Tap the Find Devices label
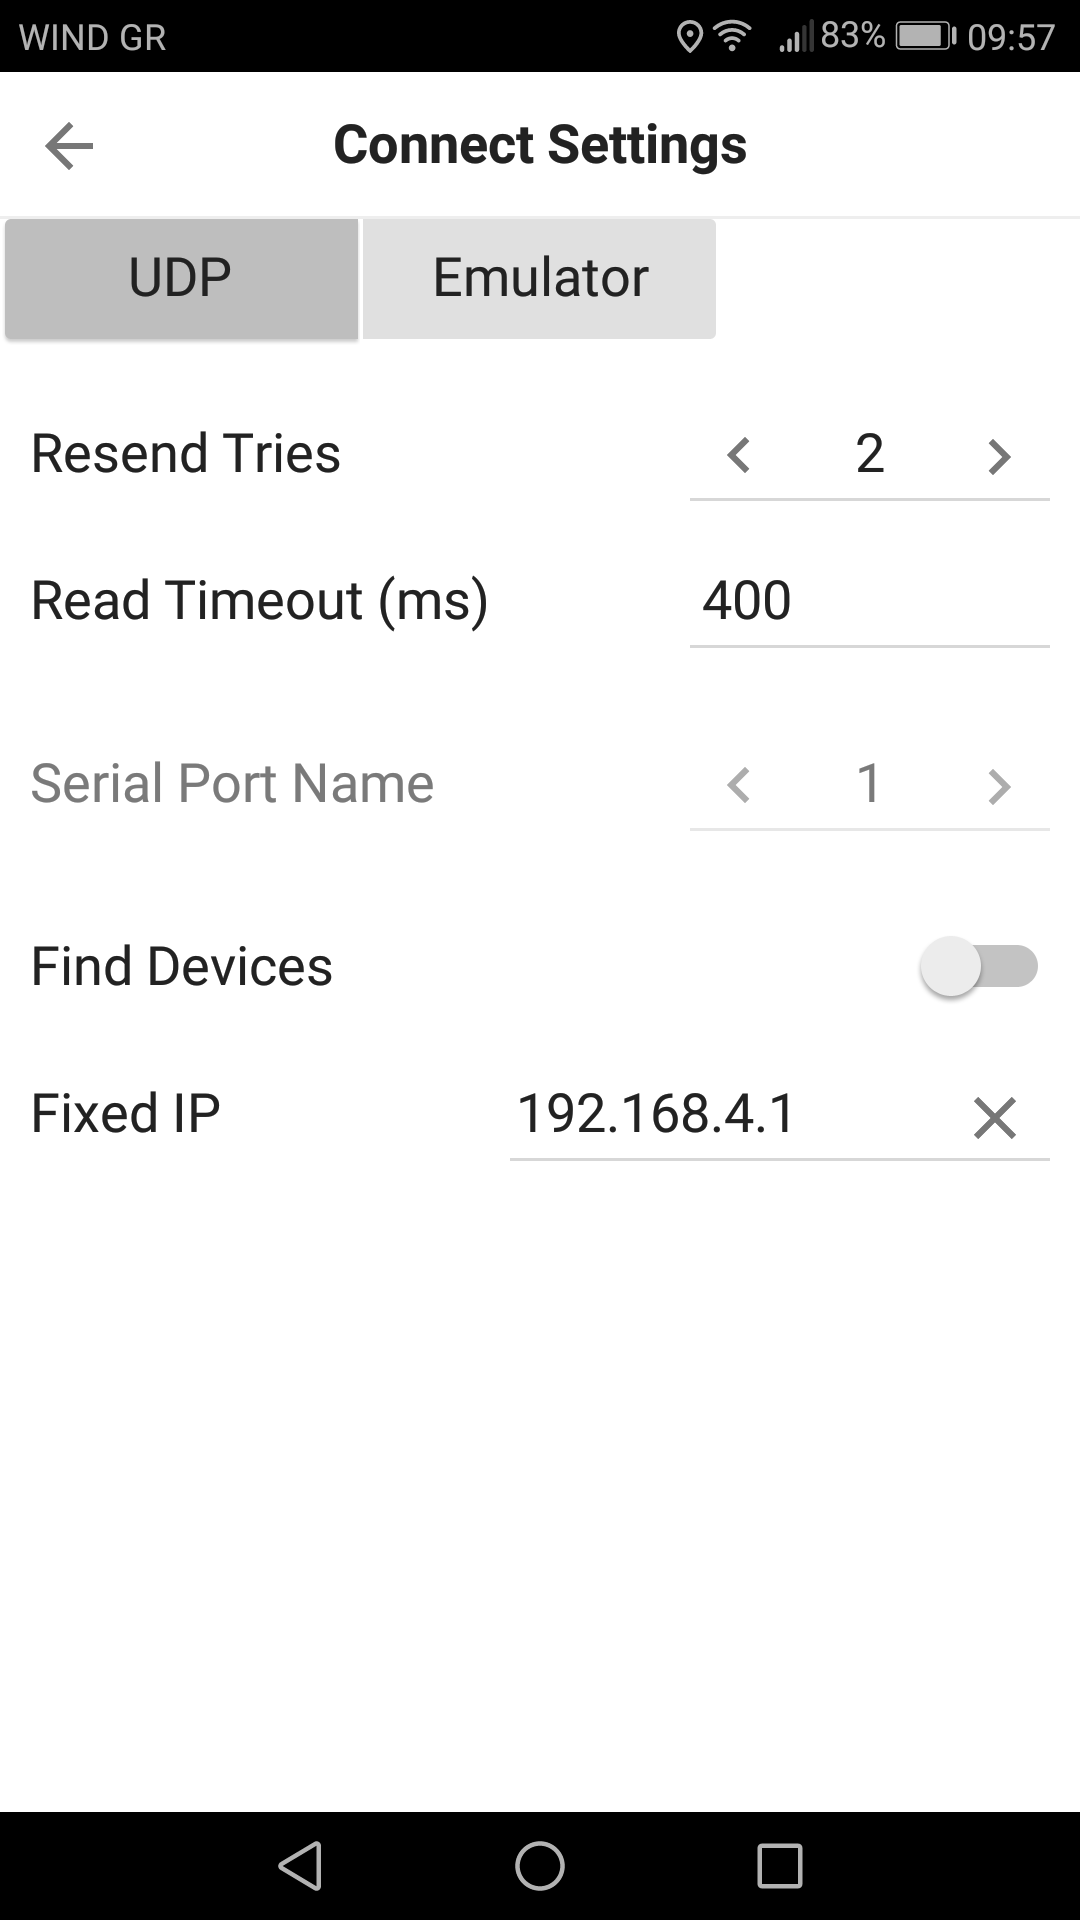Image resolution: width=1080 pixels, height=1920 pixels. coord(182,967)
